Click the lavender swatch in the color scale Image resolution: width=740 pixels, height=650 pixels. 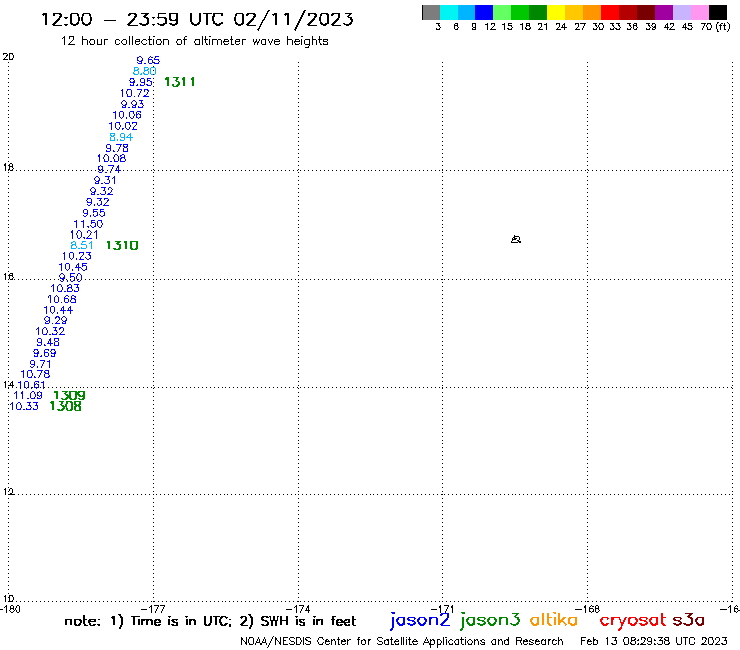pos(681,12)
